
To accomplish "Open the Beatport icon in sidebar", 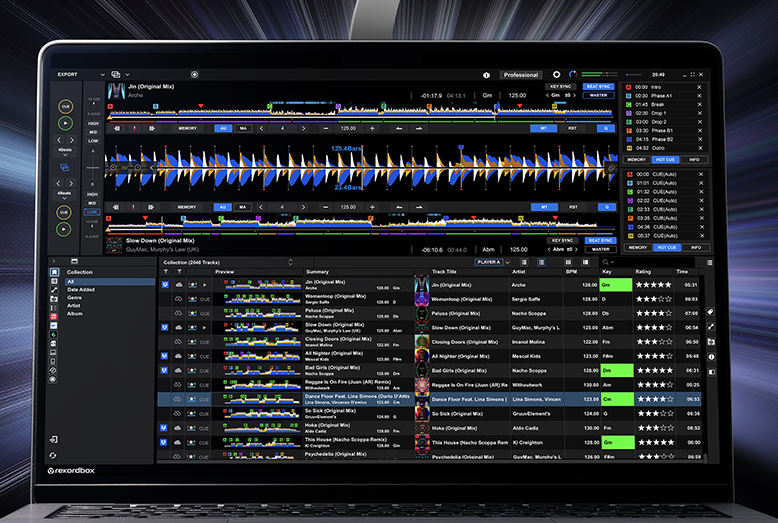I will pyautogui.click(x=54, y=326).
